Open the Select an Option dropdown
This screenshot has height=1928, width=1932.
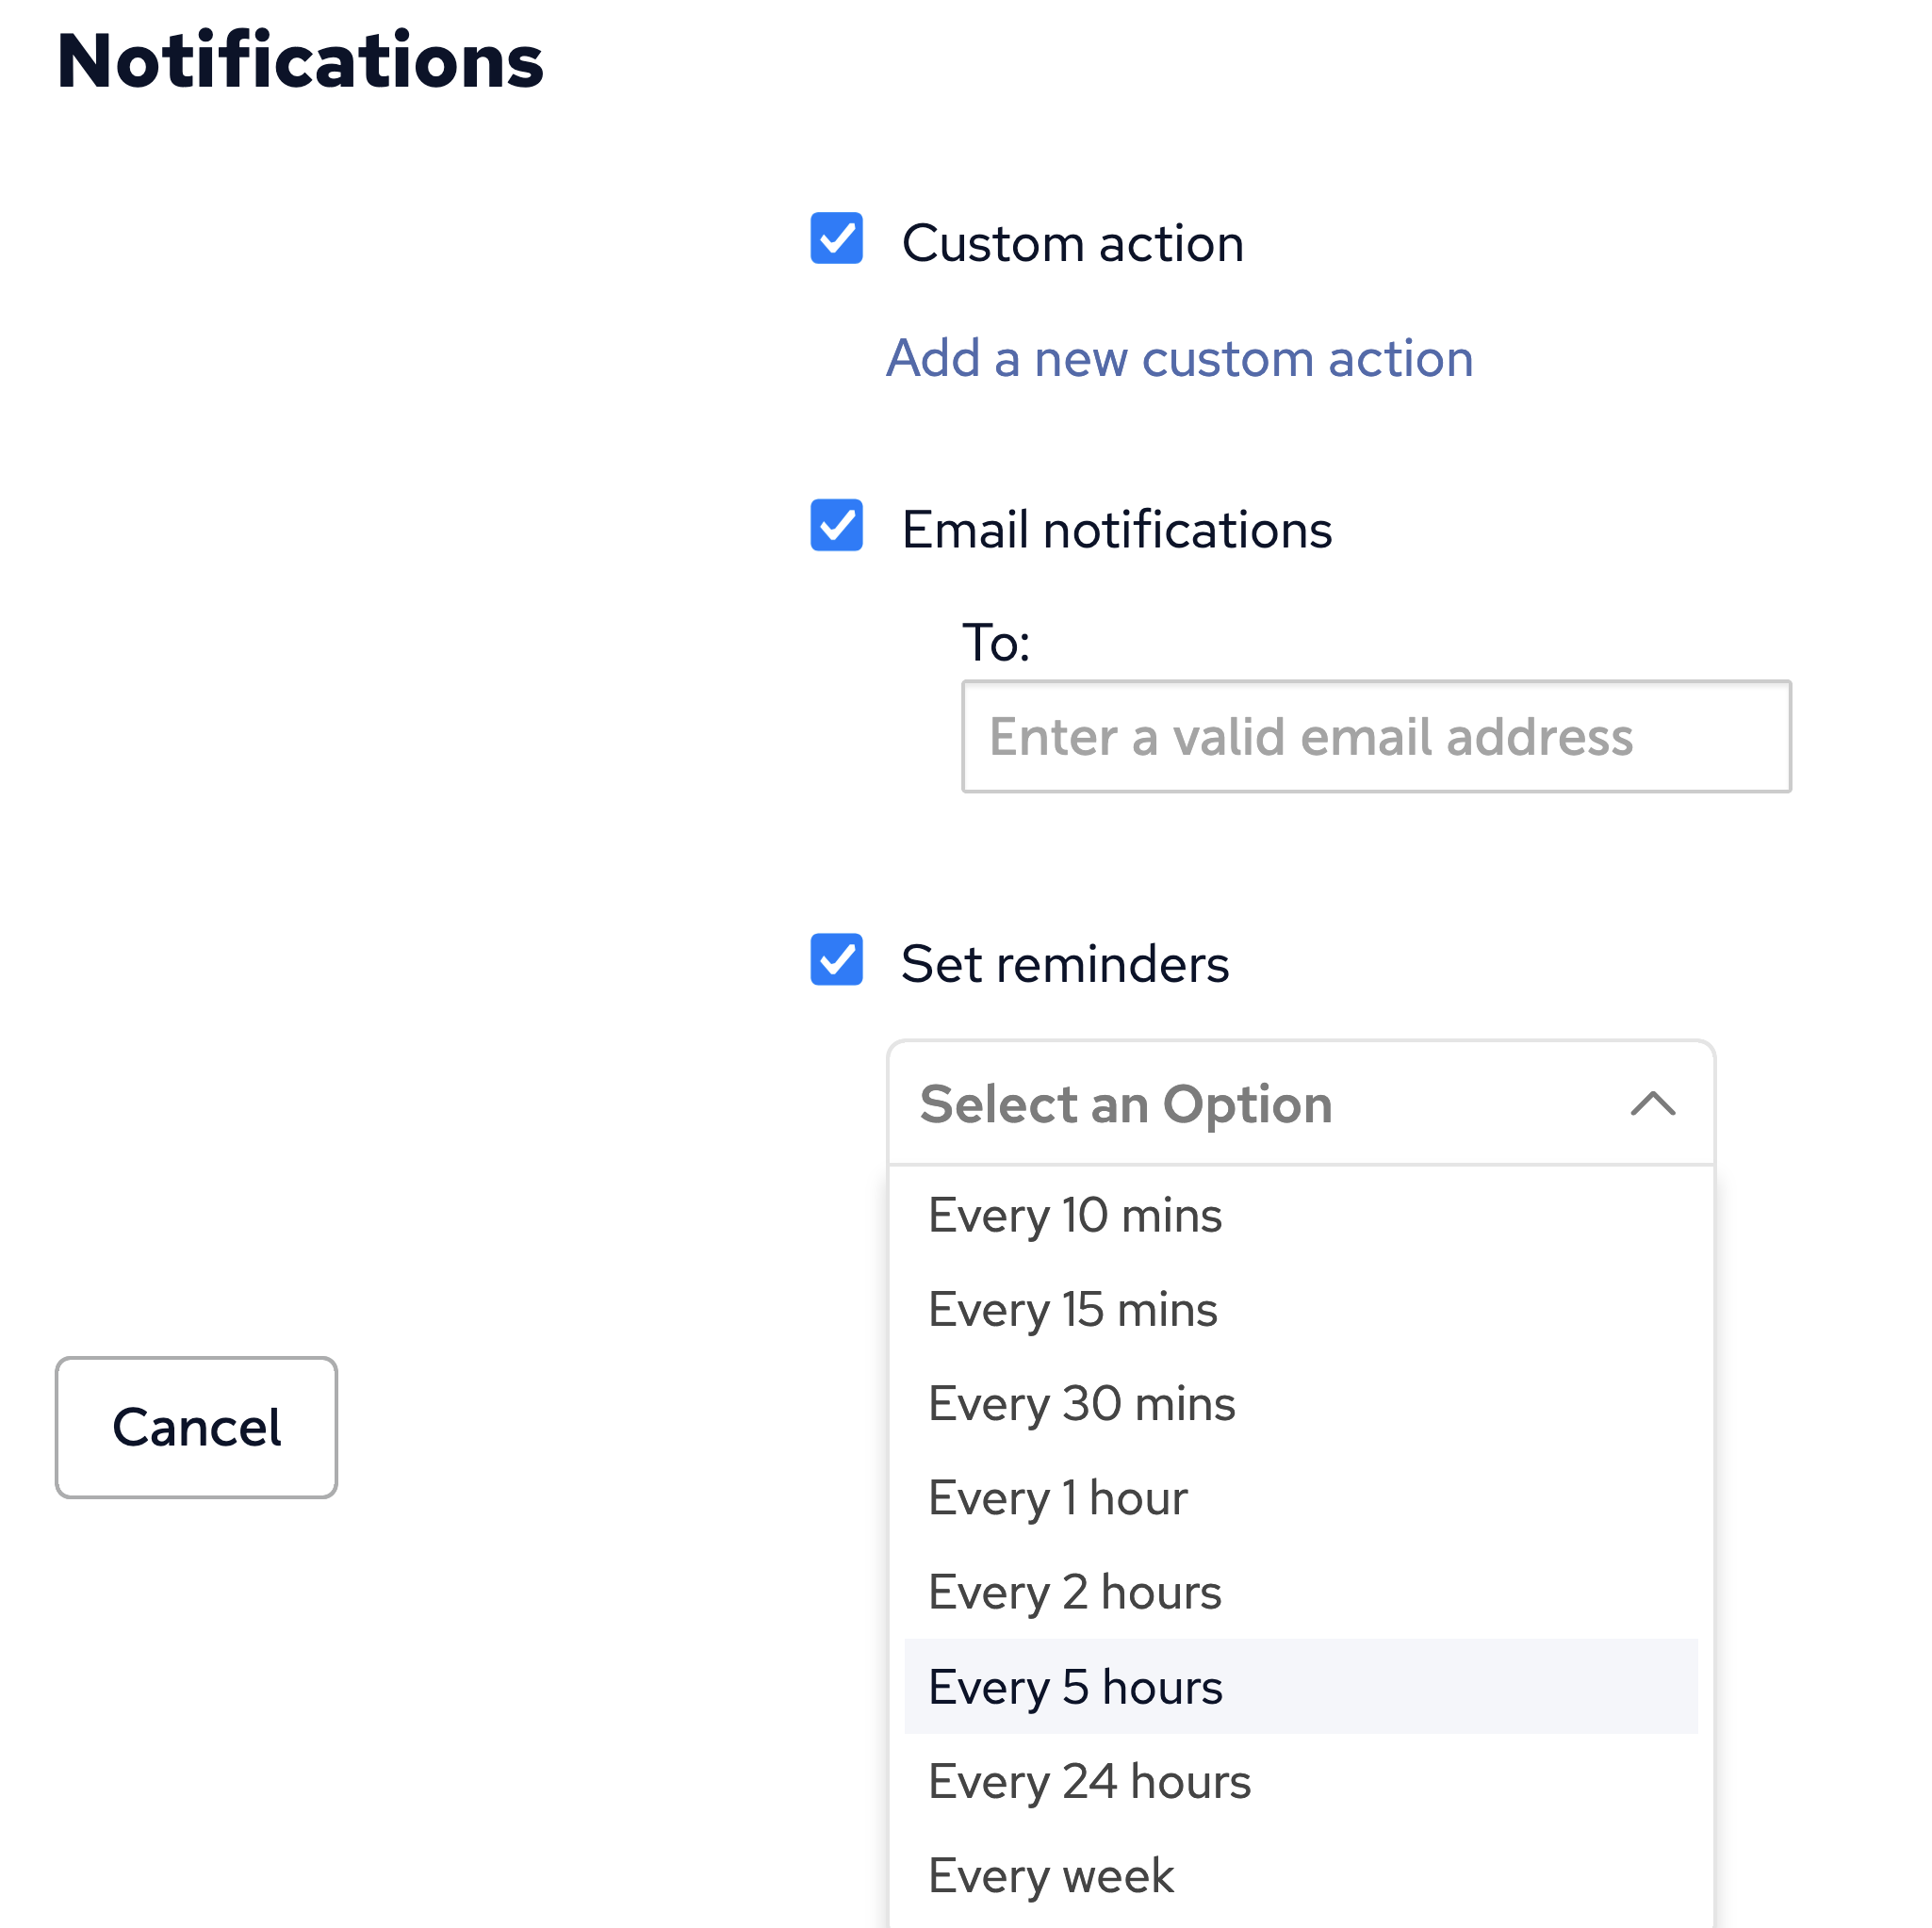(x=1125, y=1106)
